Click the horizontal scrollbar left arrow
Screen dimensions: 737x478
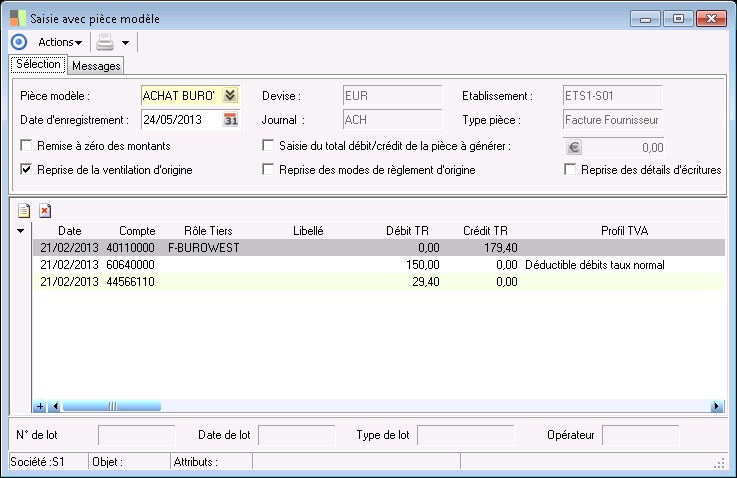pos(55,406)
